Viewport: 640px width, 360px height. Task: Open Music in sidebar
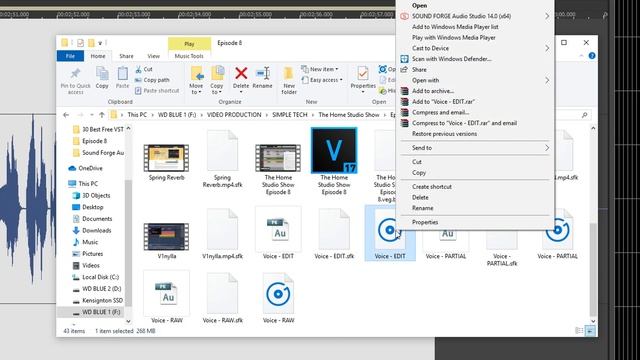tap(85, 242)
